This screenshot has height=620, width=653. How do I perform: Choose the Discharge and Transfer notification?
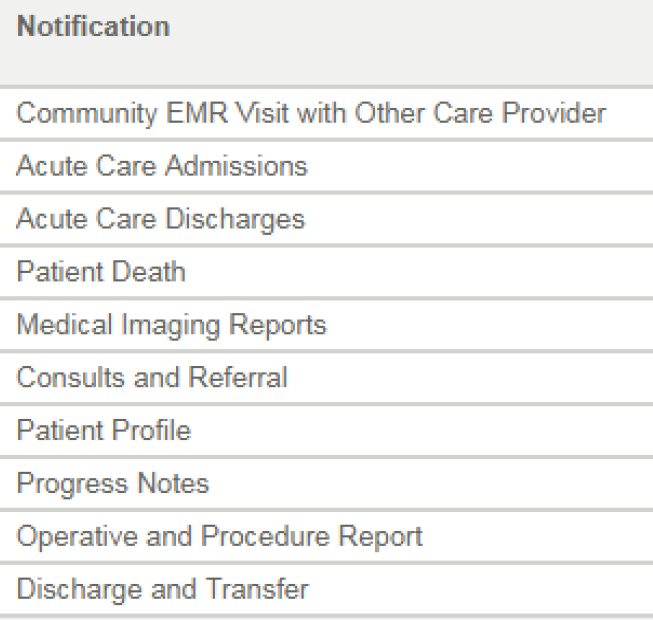click(x=162, y=589)
